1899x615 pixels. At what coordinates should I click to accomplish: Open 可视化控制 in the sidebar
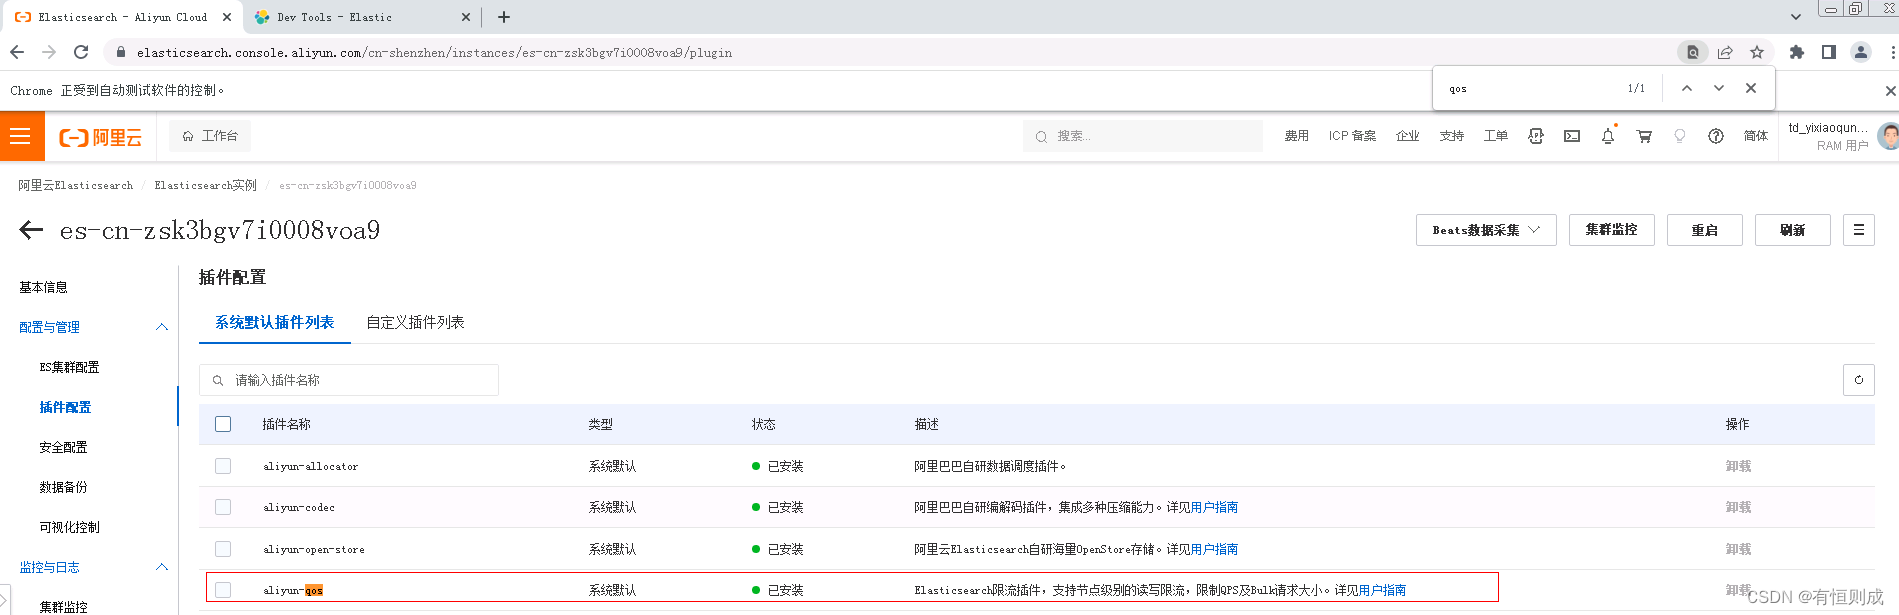pos(69,527)
